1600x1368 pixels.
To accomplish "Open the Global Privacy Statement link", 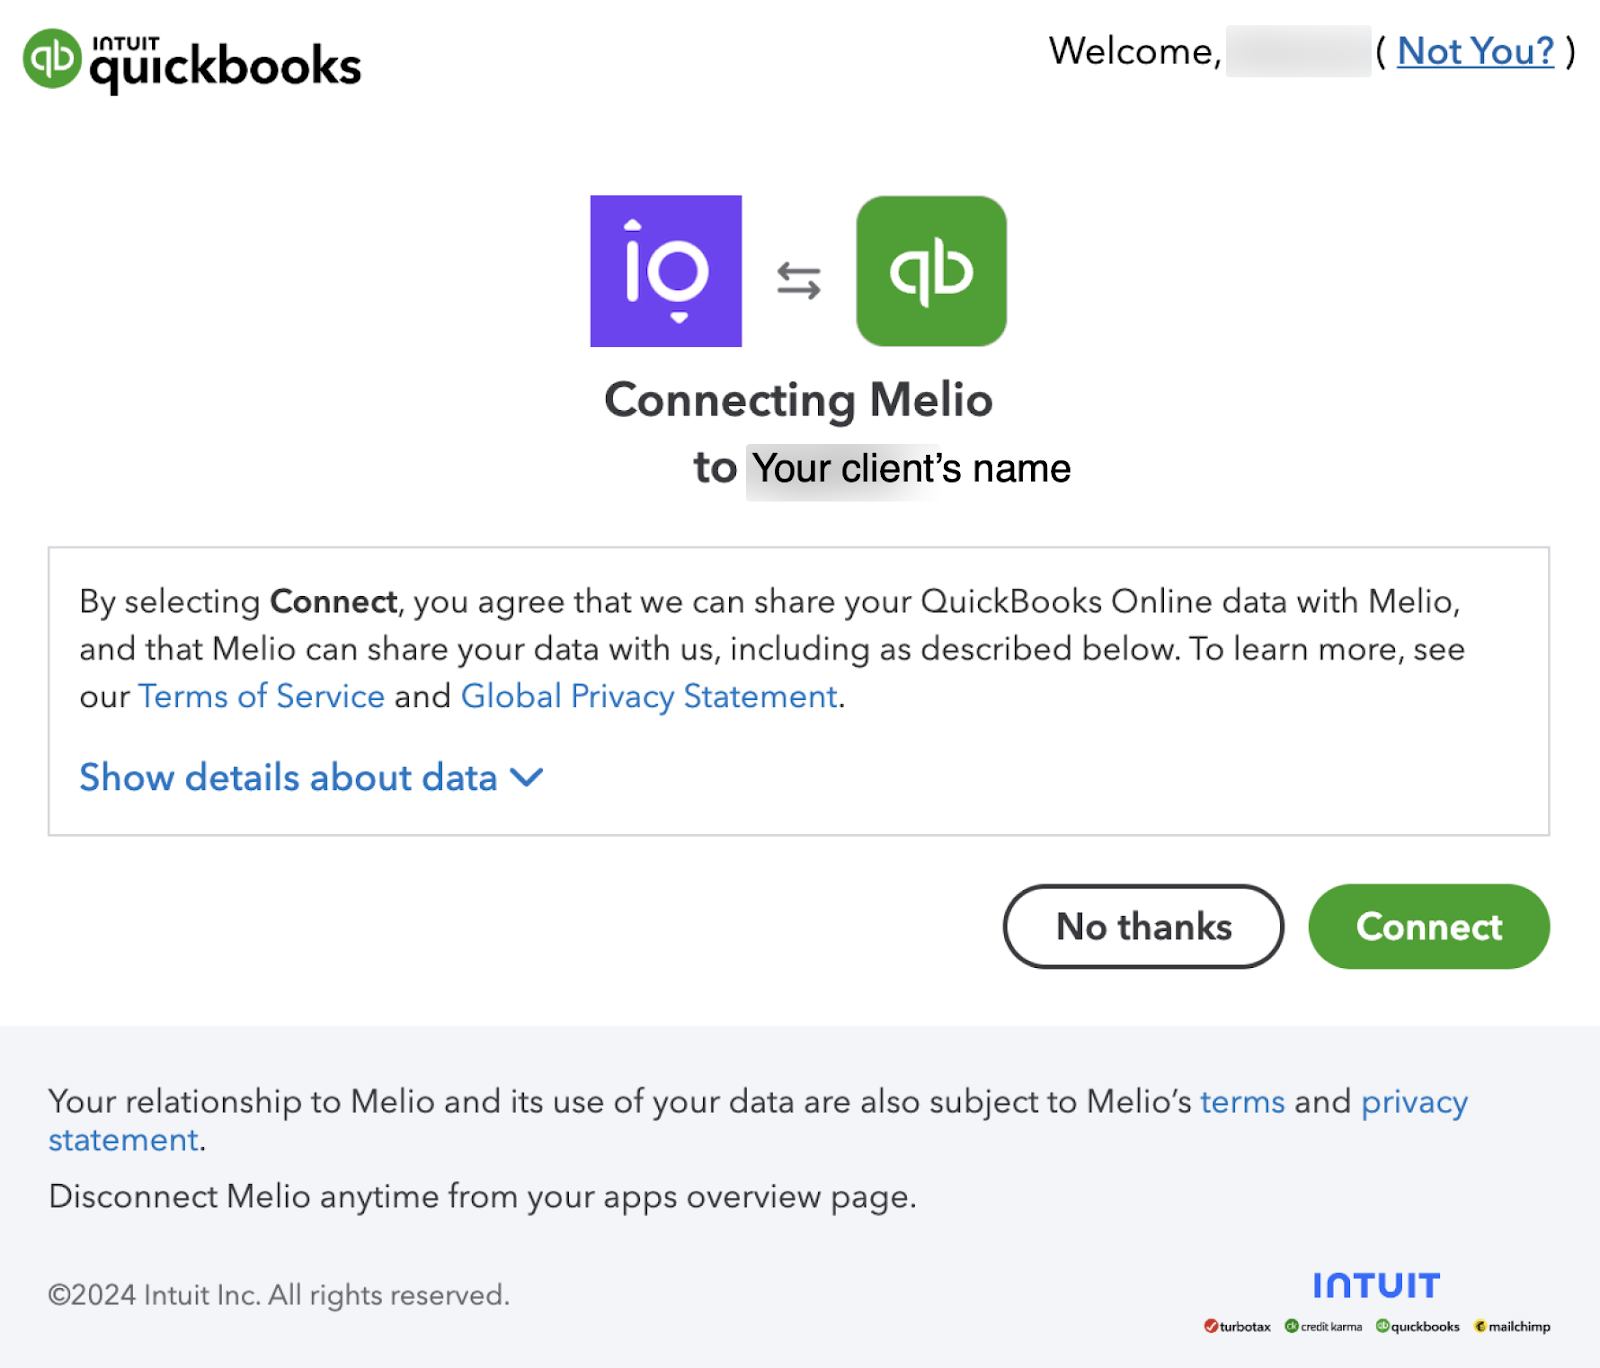I will click(649, 696).
